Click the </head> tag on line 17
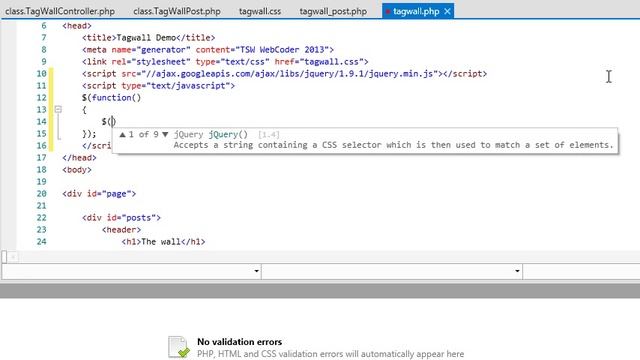640x360 pixels. (x=80, y=158)
